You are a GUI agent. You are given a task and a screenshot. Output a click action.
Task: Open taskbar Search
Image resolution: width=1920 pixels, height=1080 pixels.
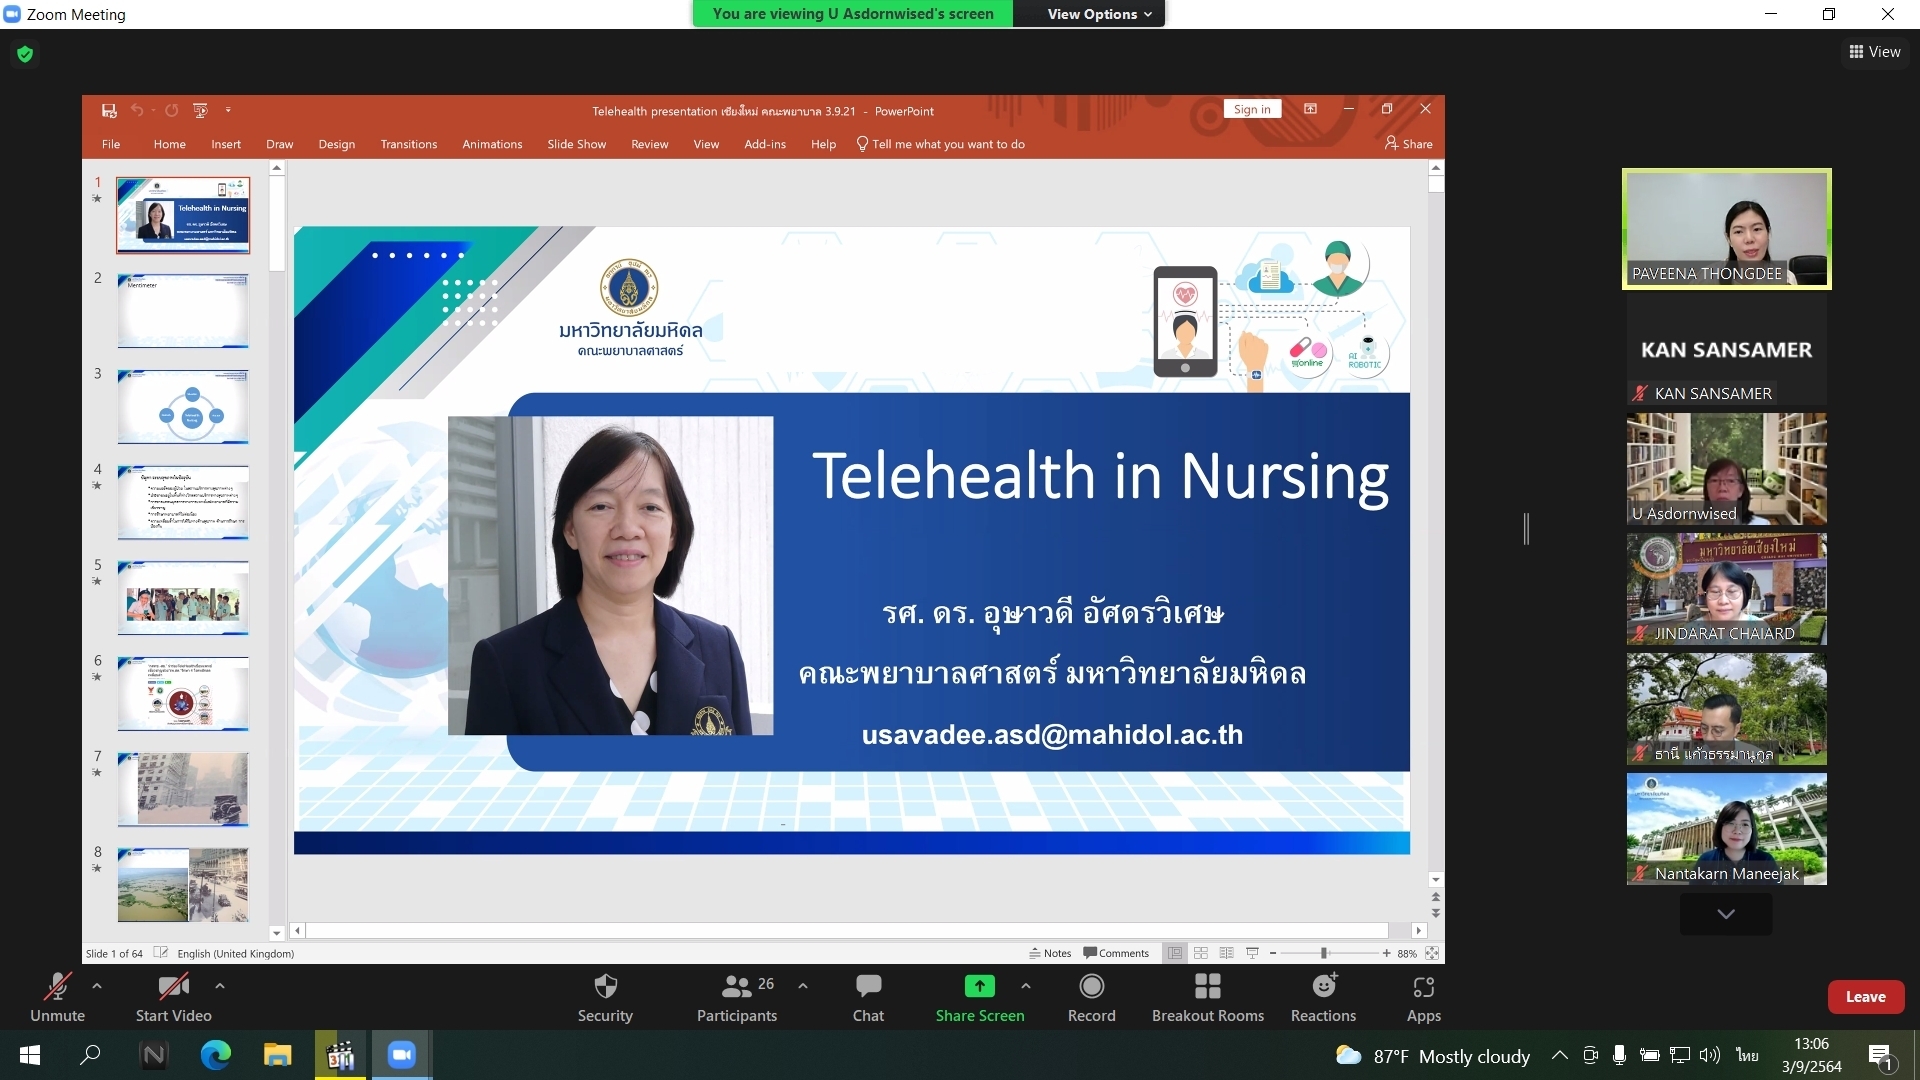coord(91,1055)
